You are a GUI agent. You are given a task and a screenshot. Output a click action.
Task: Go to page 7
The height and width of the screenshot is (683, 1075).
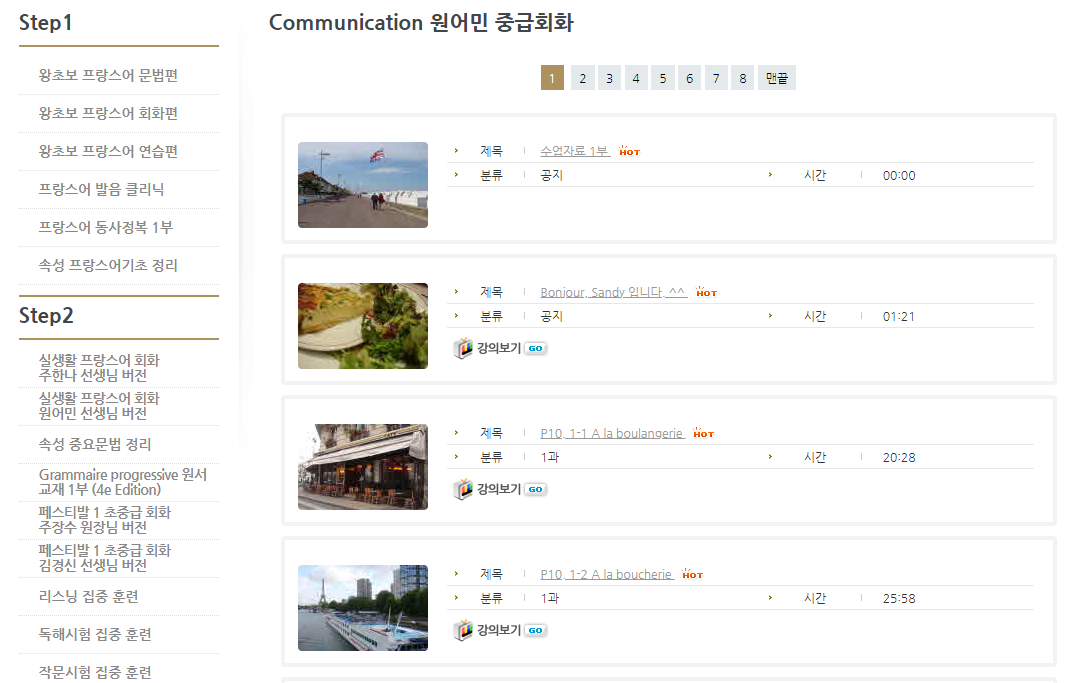(x=716, y=78)
